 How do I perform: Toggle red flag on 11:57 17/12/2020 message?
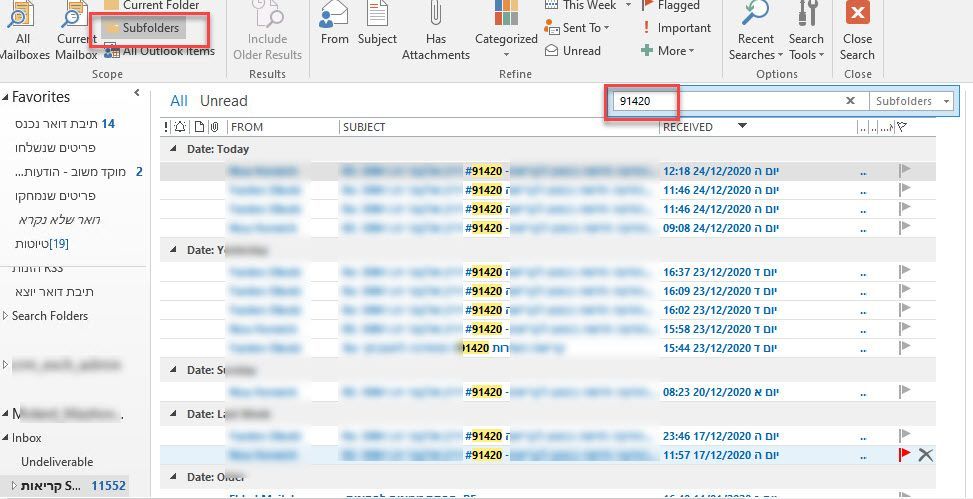pos(905,454)
